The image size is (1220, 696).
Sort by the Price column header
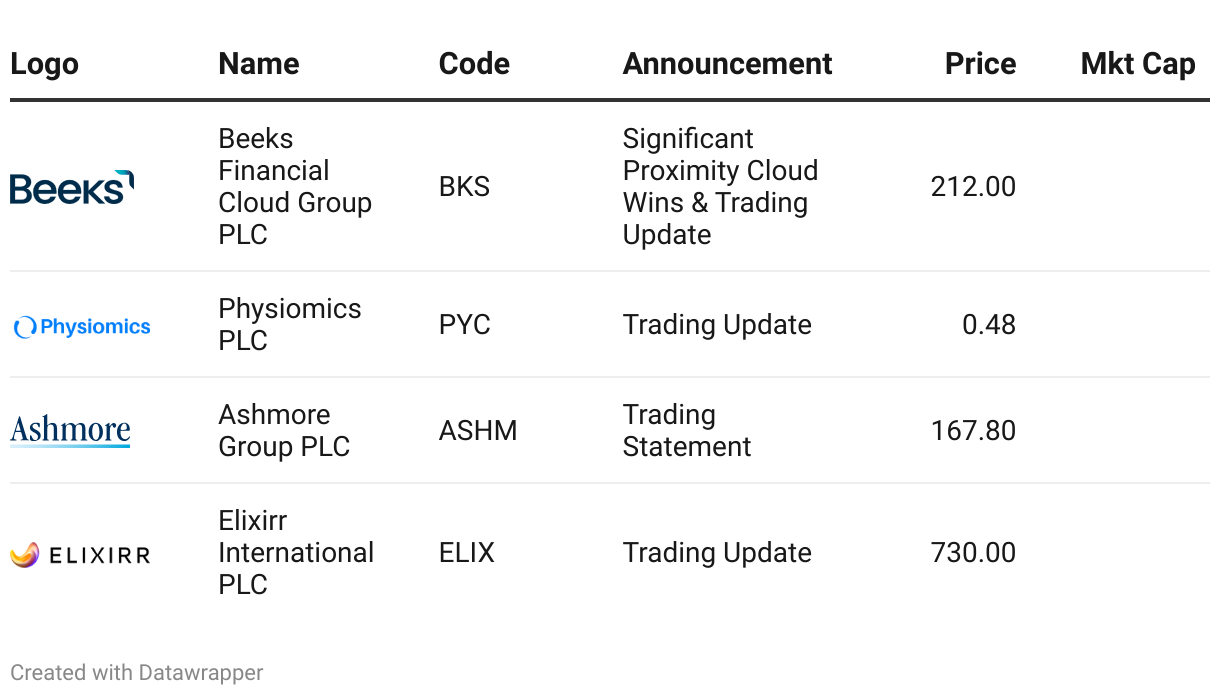click(980, 64)
